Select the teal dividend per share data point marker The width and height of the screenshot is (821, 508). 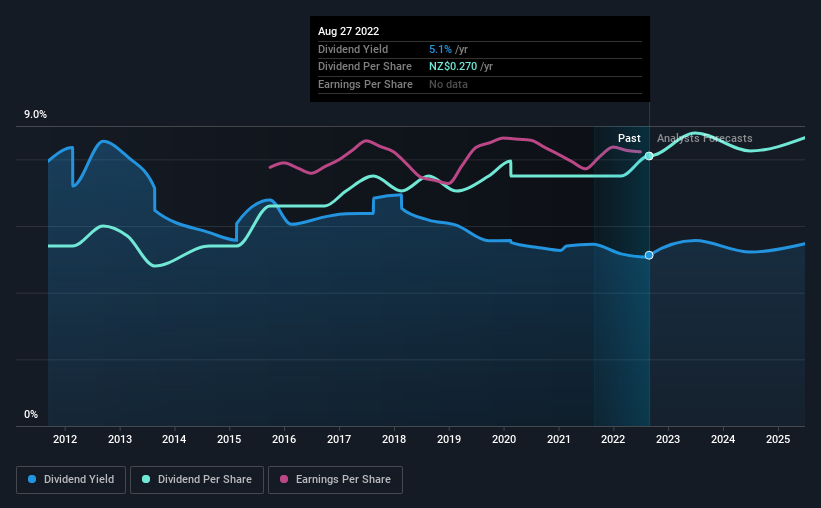(x=649, y=156)
